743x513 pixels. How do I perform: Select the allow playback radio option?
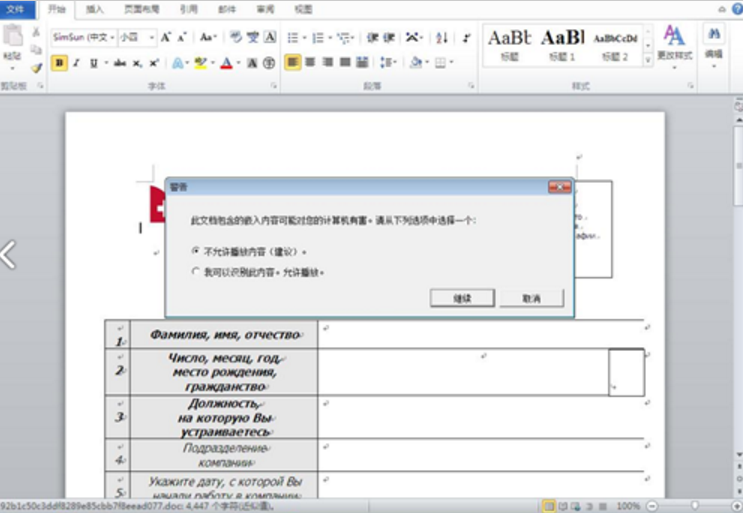pyautogui.click(x=196, y=271)
